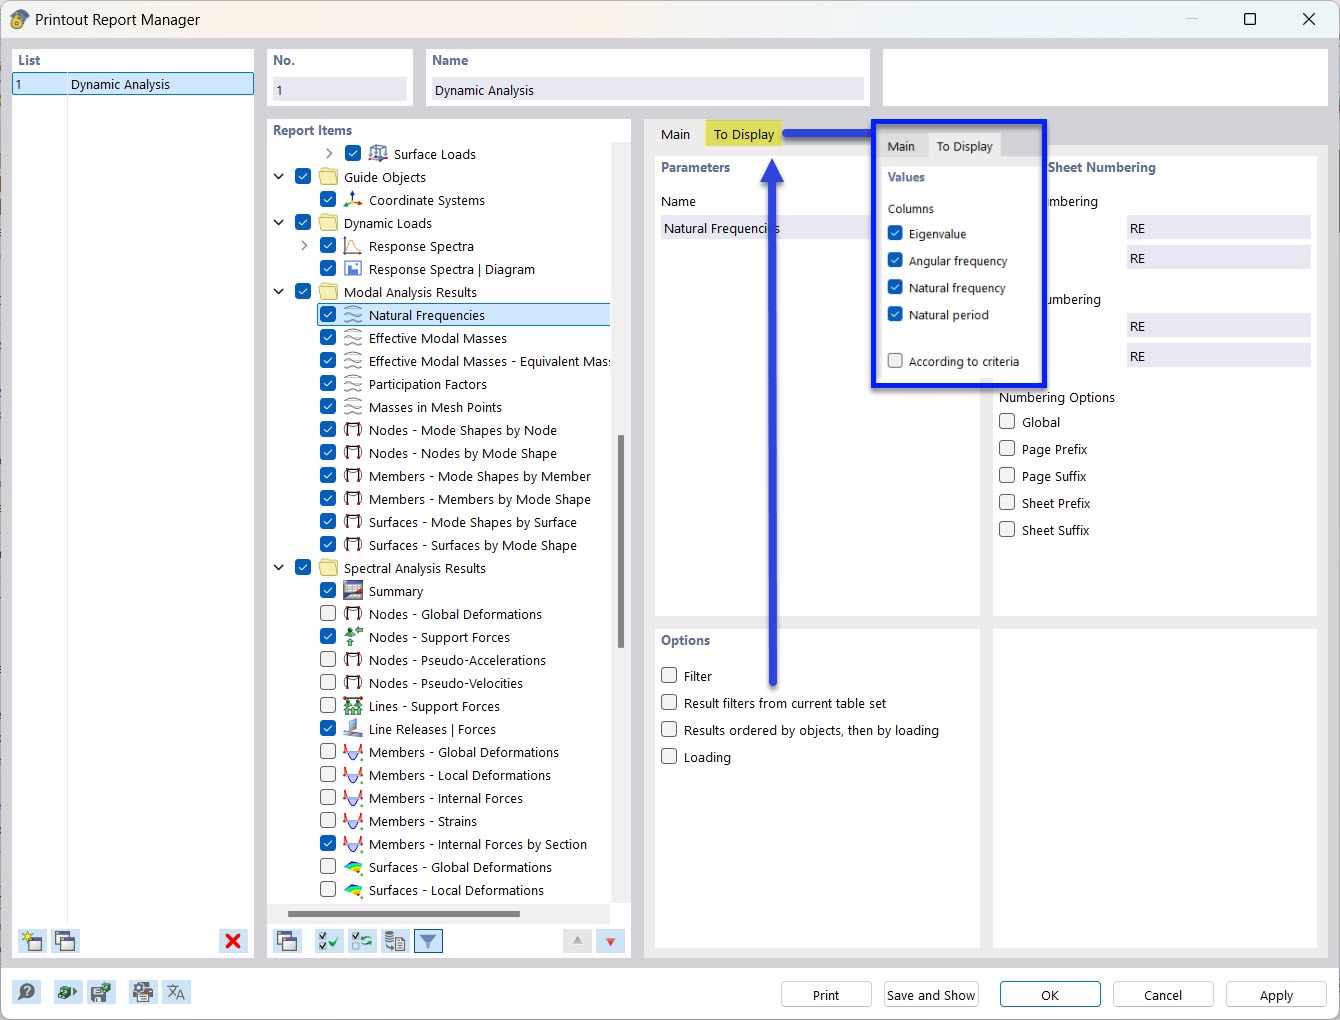1340x1020 pixels.
Task: Expand the Surface Loads tree node
Action: point(329,153)
